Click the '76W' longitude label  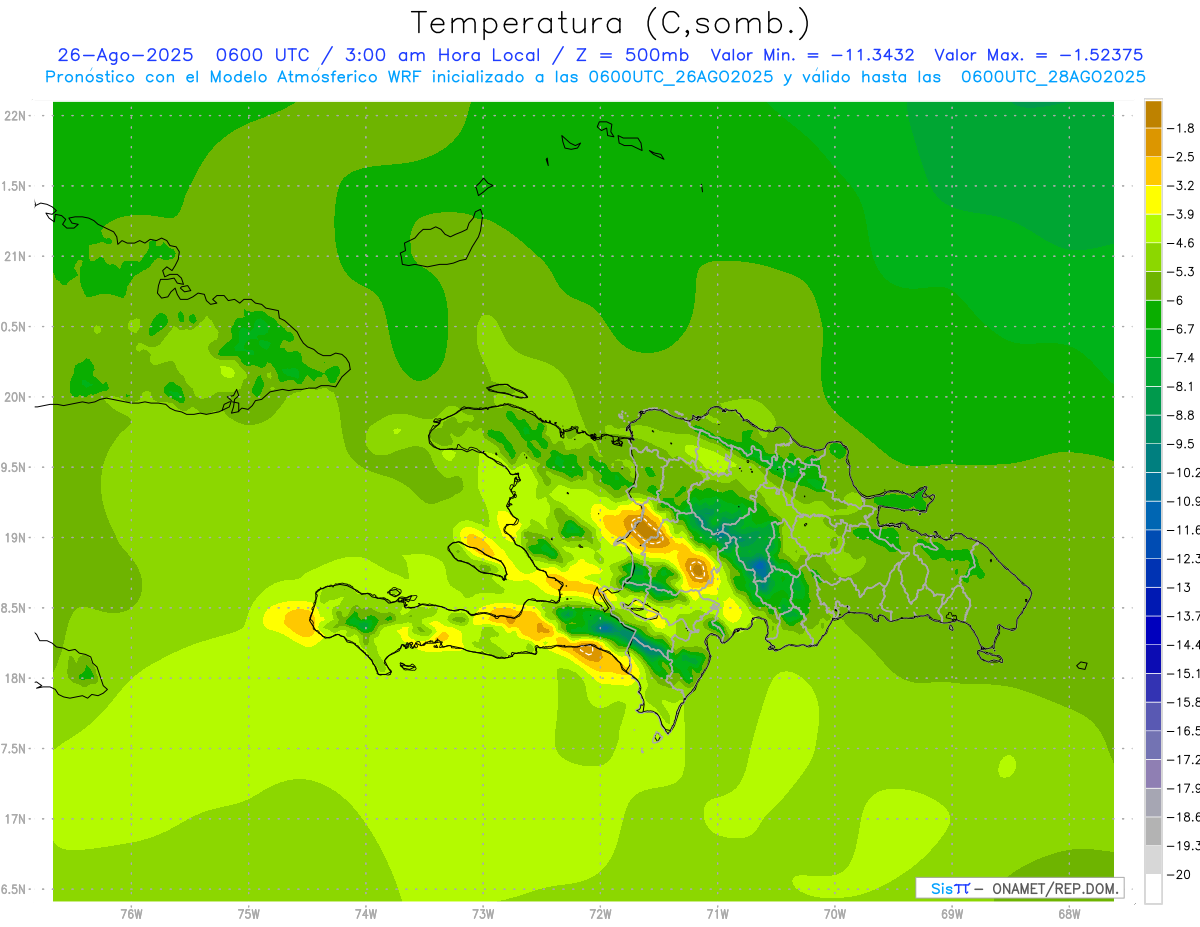[x=131, y=914]
